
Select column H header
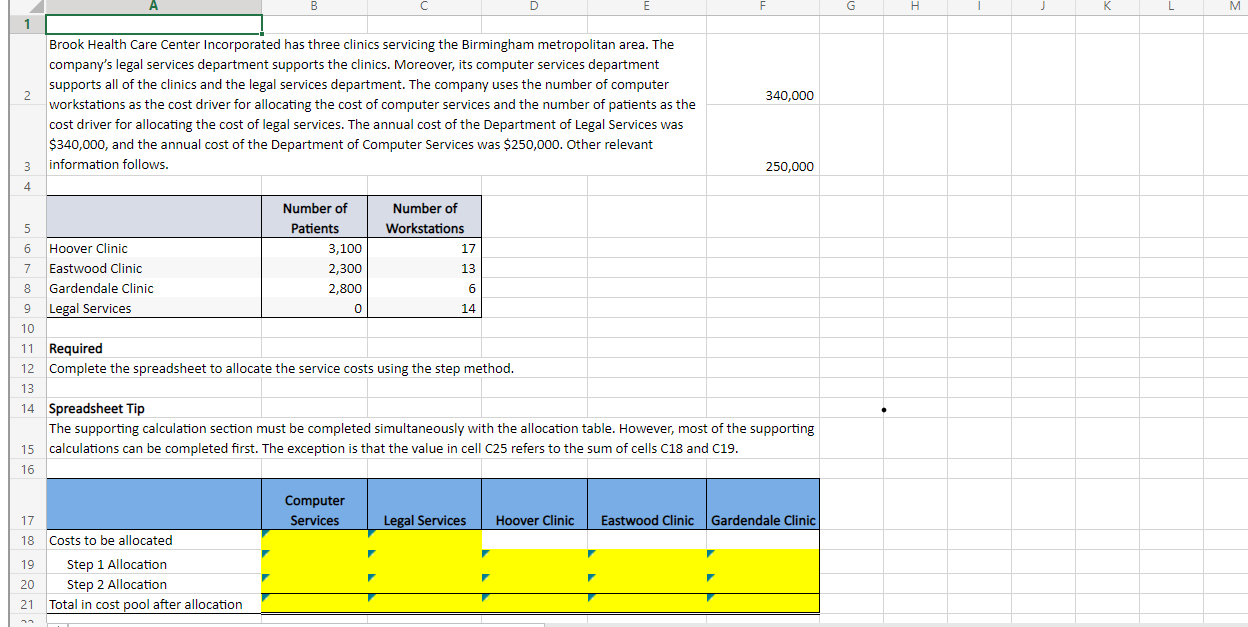pos(913,6)
